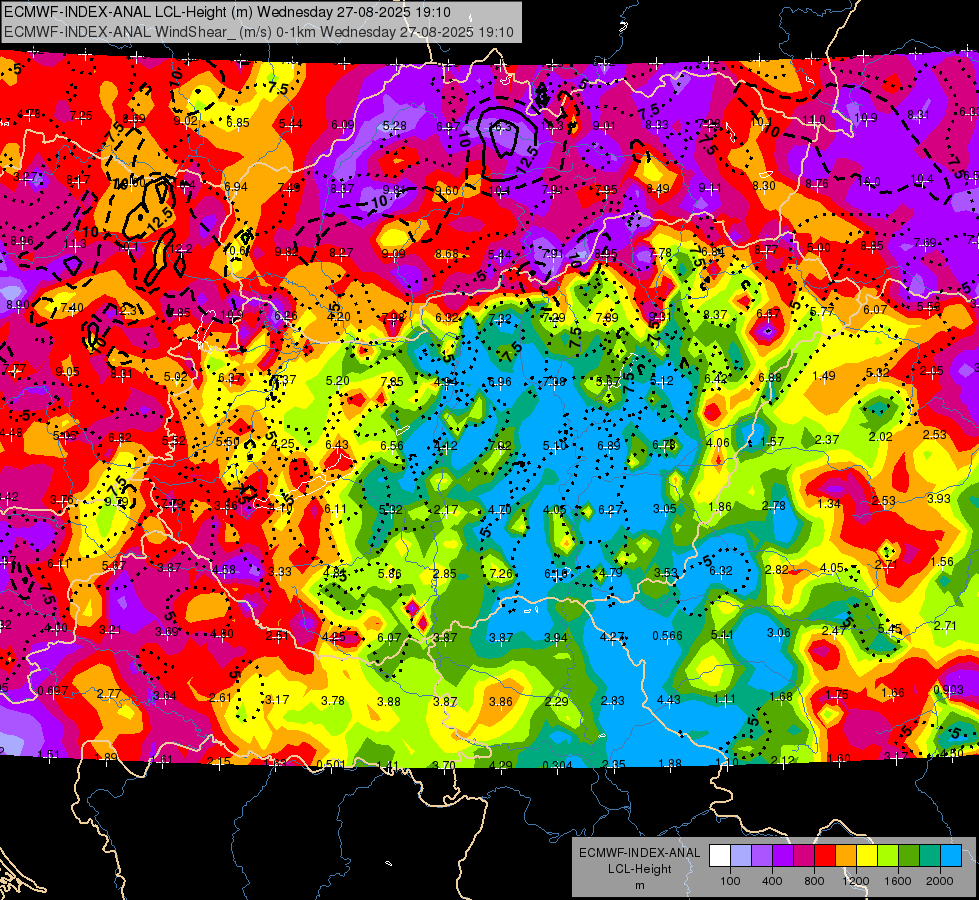Click the wind shear value "1.11"
The width and height of the screenshot is (979, 900).
724,699
